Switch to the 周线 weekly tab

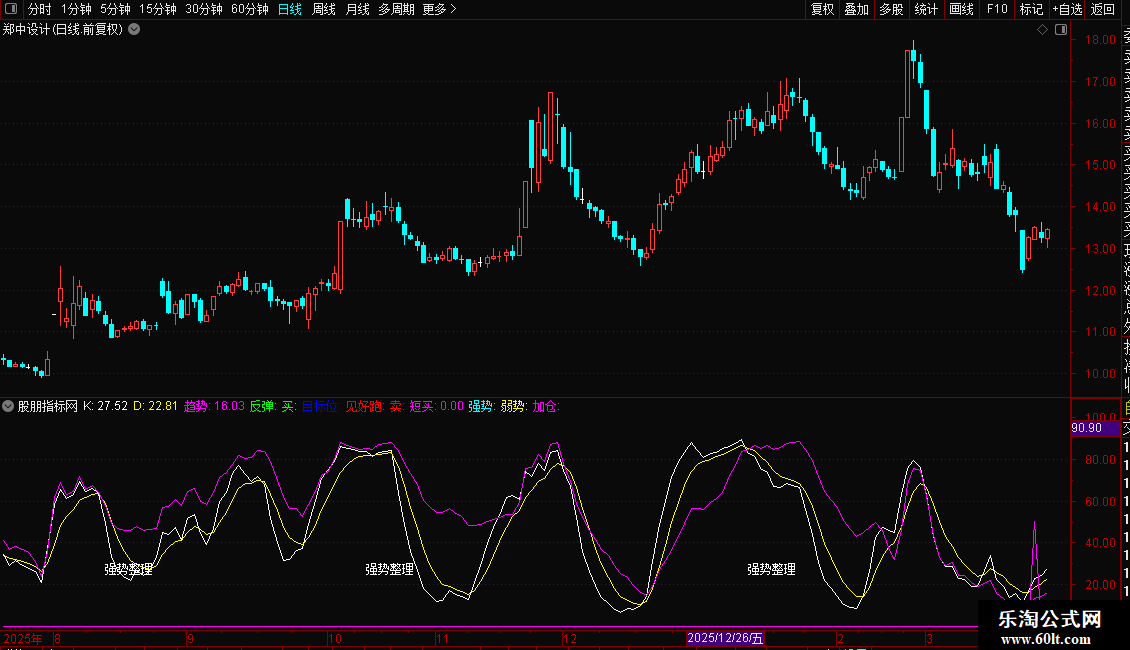[324, 9]
